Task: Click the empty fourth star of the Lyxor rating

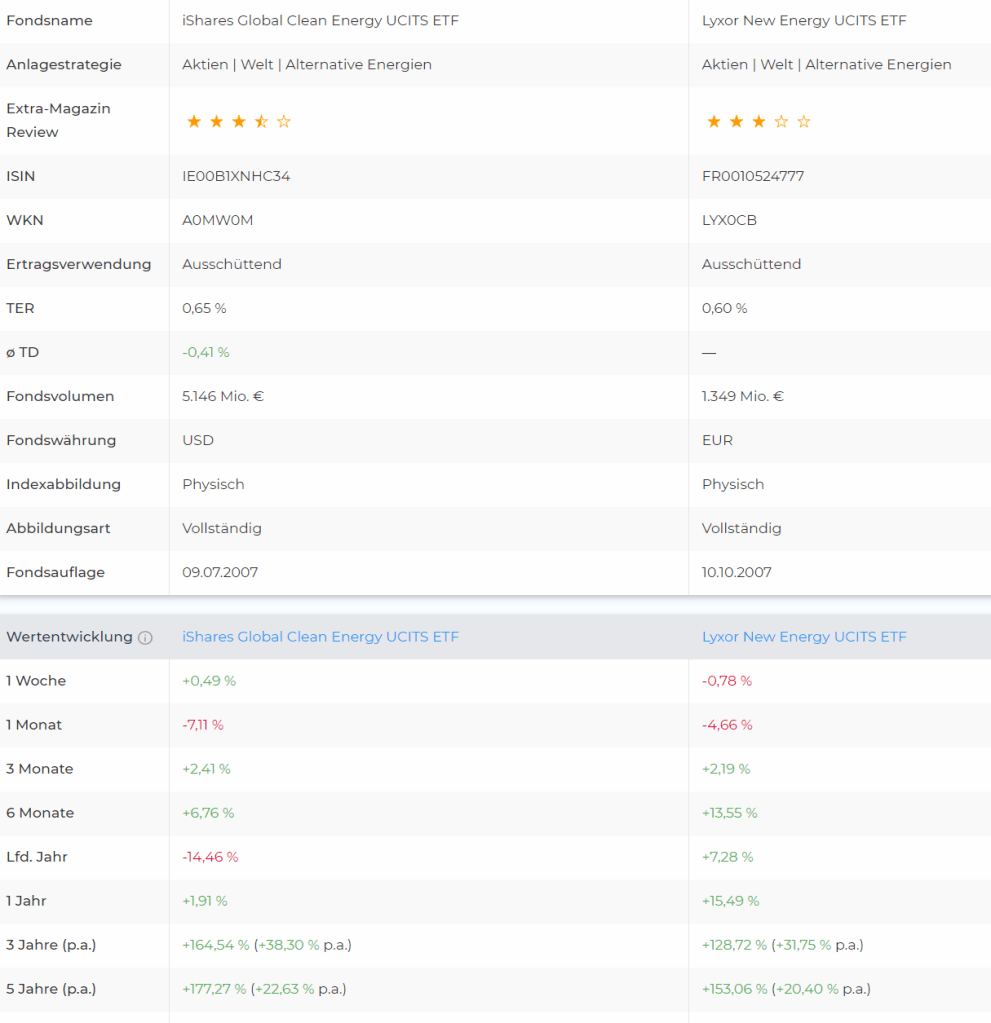Action: 781,122
